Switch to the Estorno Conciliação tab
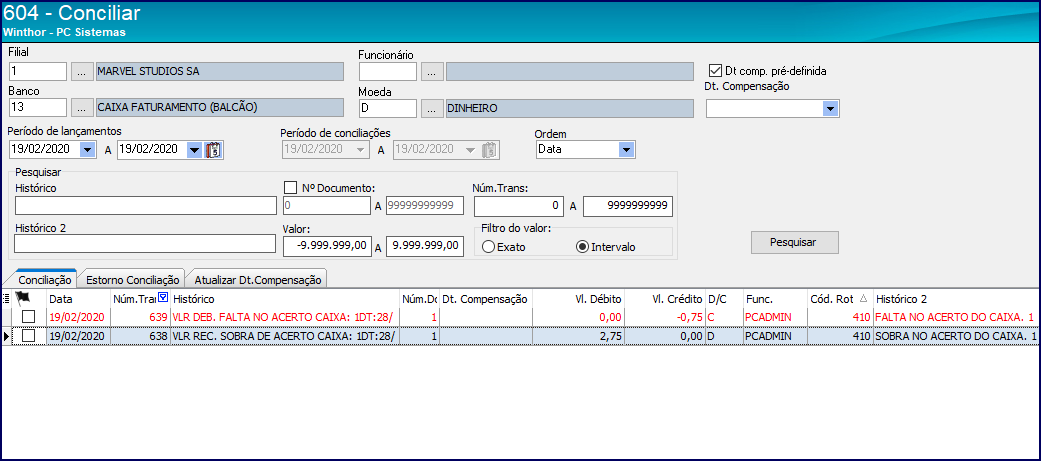The width and height of the screenshot is (1041, 461). pos(132,280)
